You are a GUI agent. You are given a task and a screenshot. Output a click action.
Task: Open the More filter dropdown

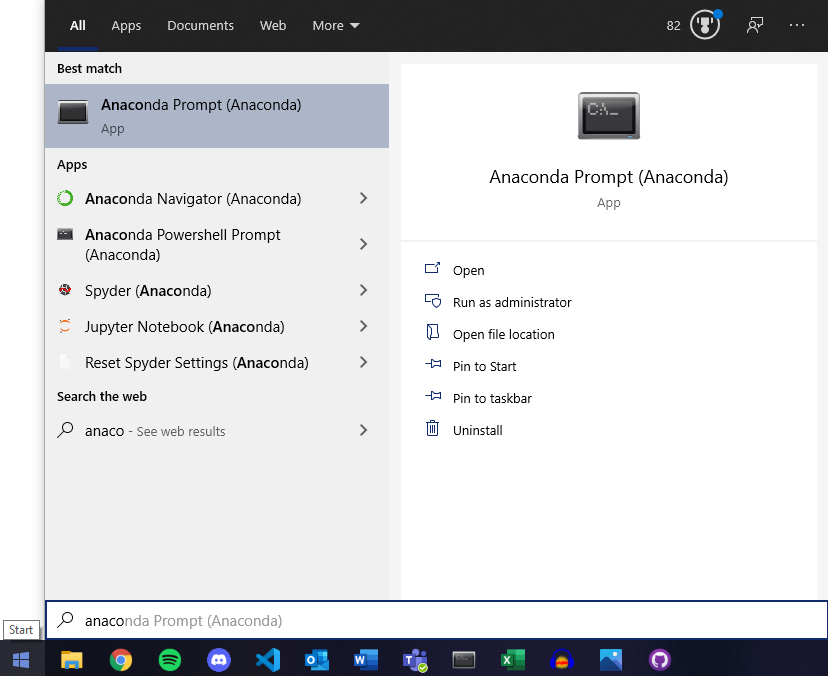pyautogui.click(x=336, y=25)
